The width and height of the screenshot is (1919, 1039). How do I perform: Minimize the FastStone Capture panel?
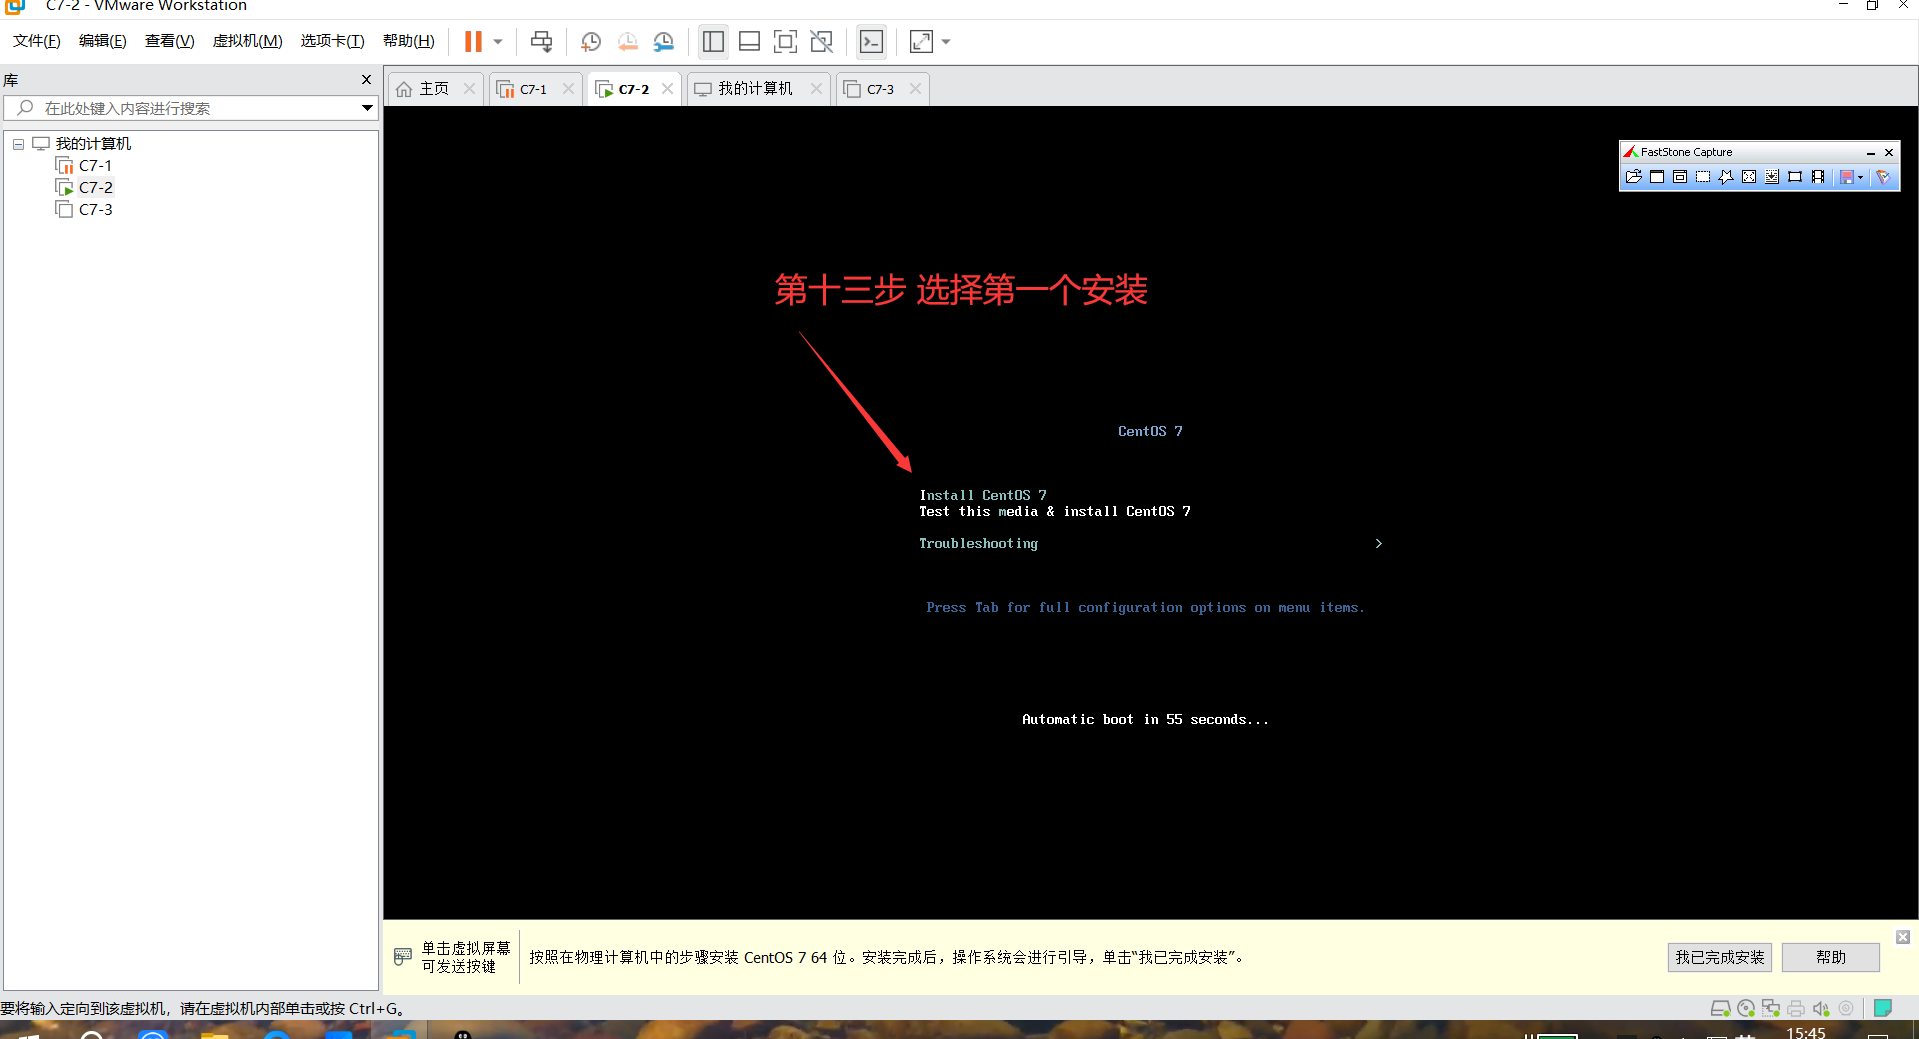[1870, 153]
